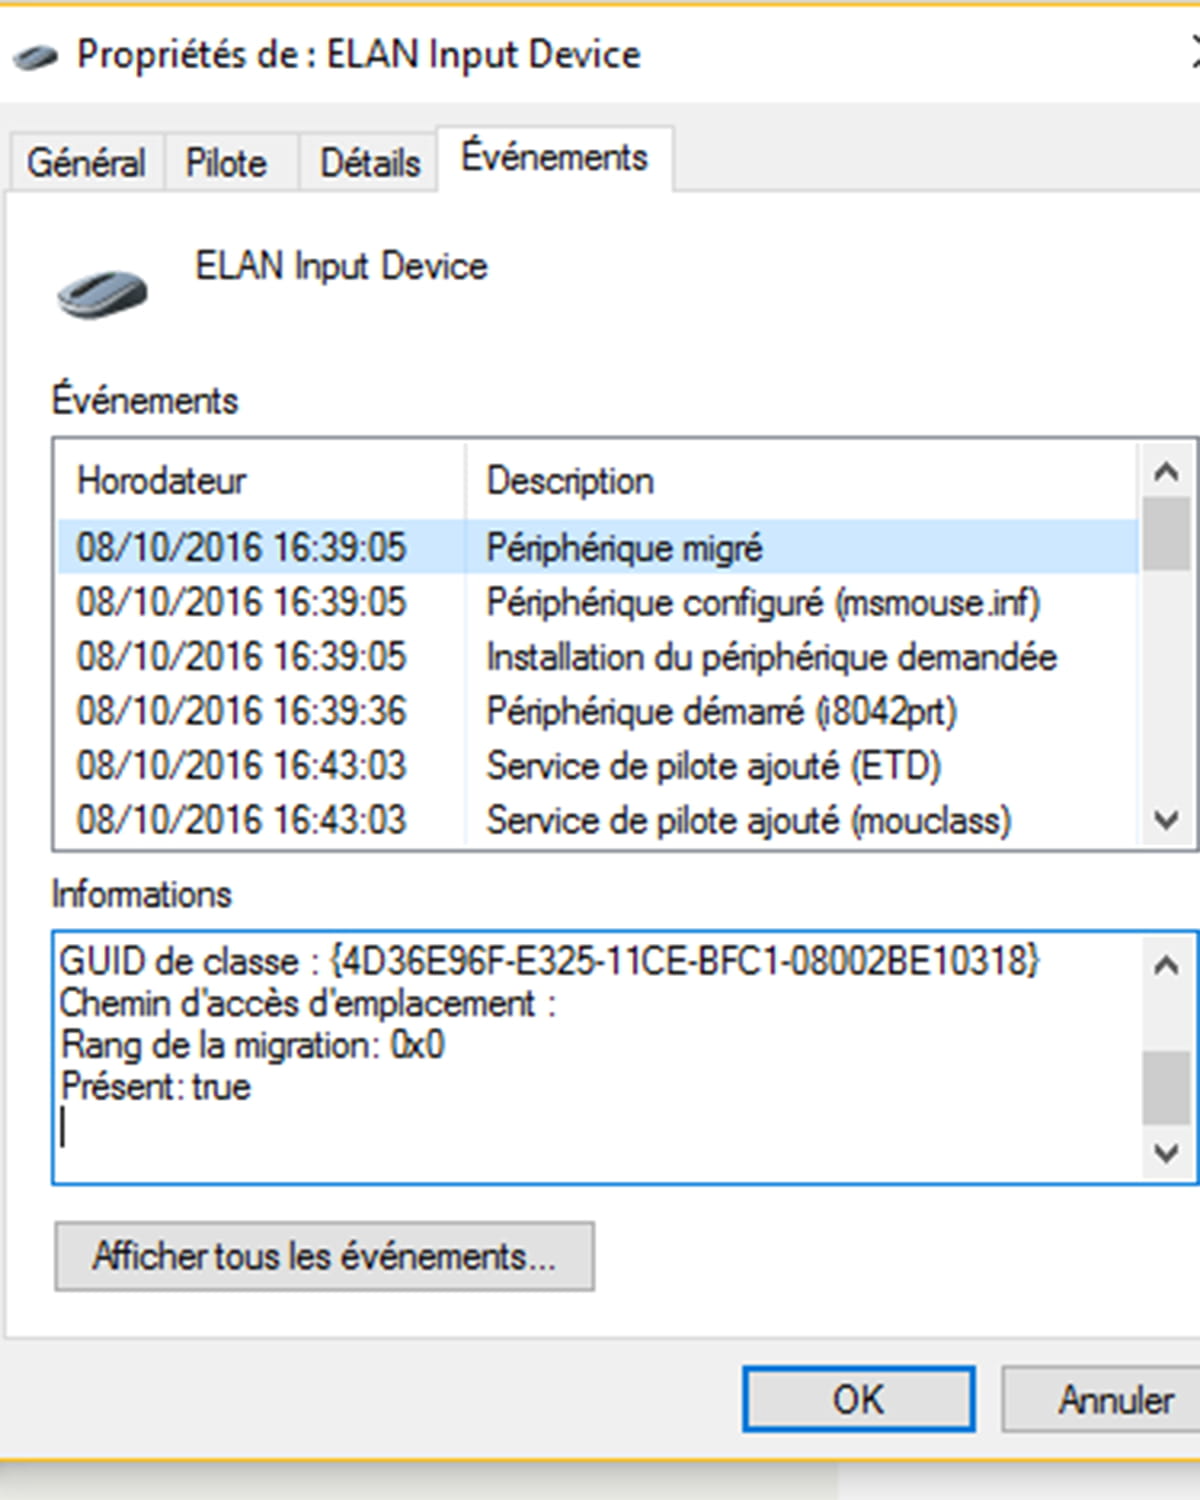Select the Périphérique migré event row

[598, 547]
